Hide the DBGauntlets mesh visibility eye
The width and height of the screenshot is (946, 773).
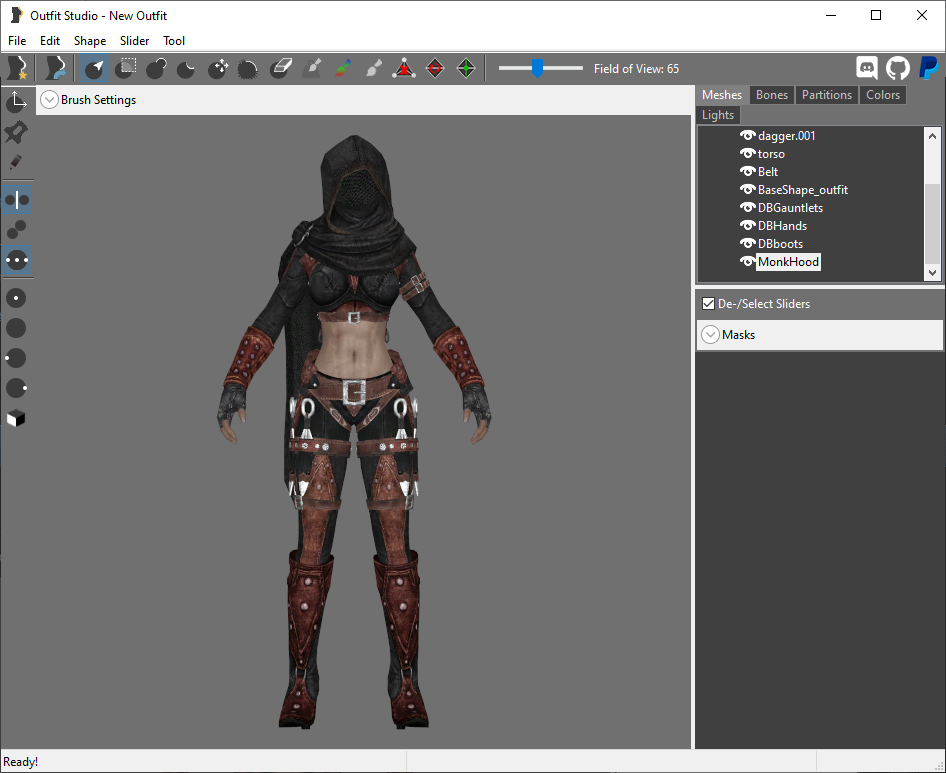pyautogui.click(x=748, y=208)
